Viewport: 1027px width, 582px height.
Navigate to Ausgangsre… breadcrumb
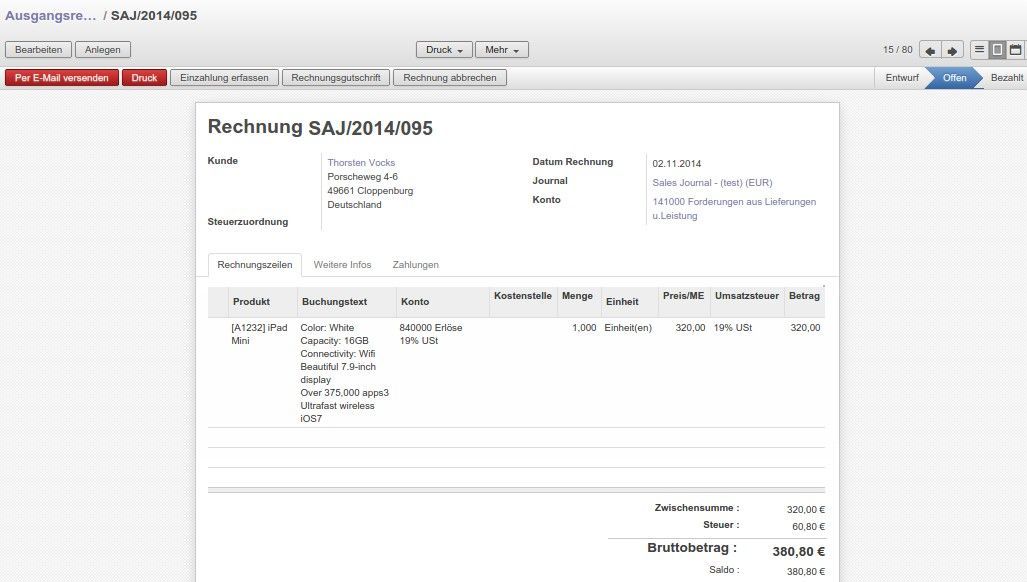click(x=50, y=17)
